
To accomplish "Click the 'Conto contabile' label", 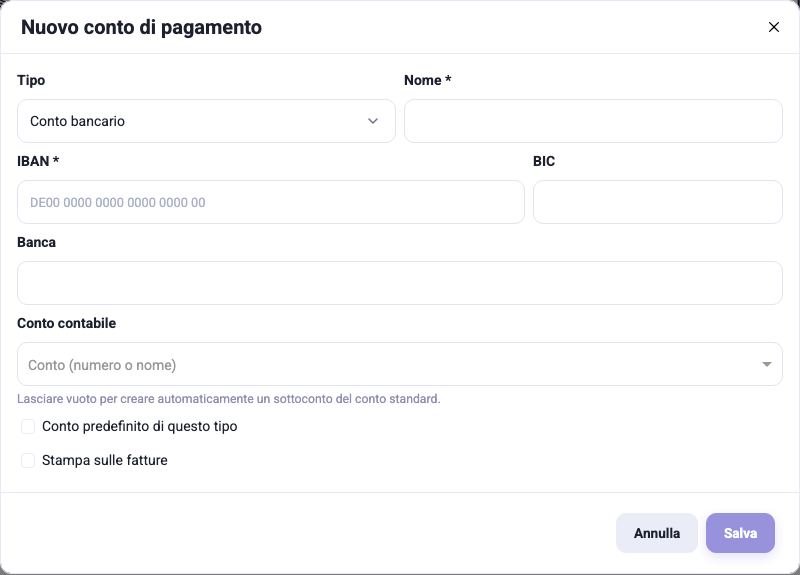I will pos(66,323).
